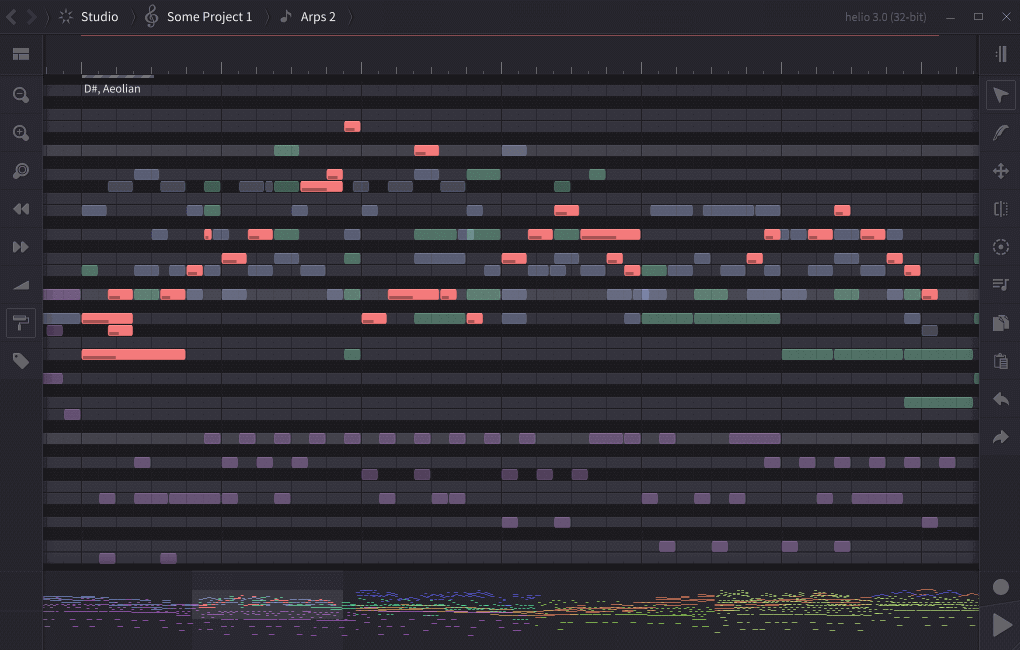Toggle the paint roller highlighting mode
Screen dimensions: 1020x650
[21, 322]
